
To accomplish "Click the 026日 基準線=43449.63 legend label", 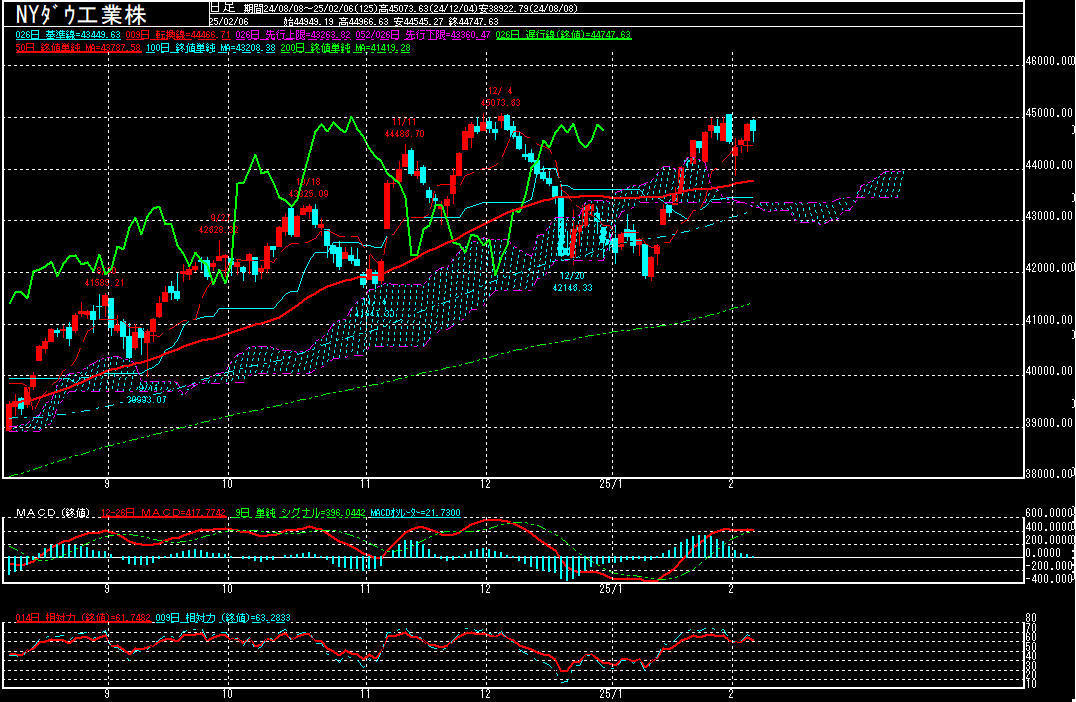I will click(68, 35).
